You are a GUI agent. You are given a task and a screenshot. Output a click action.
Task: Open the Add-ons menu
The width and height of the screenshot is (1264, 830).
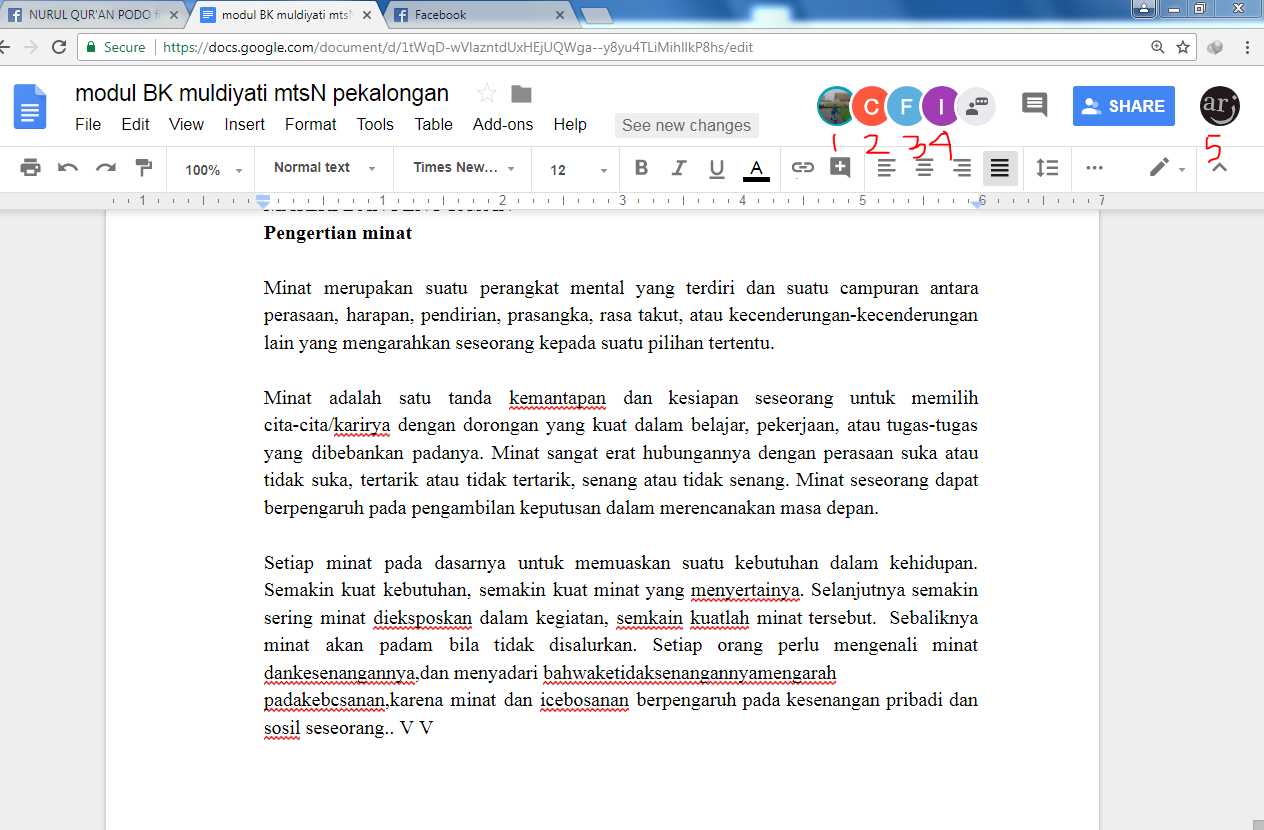pos(503,125)
